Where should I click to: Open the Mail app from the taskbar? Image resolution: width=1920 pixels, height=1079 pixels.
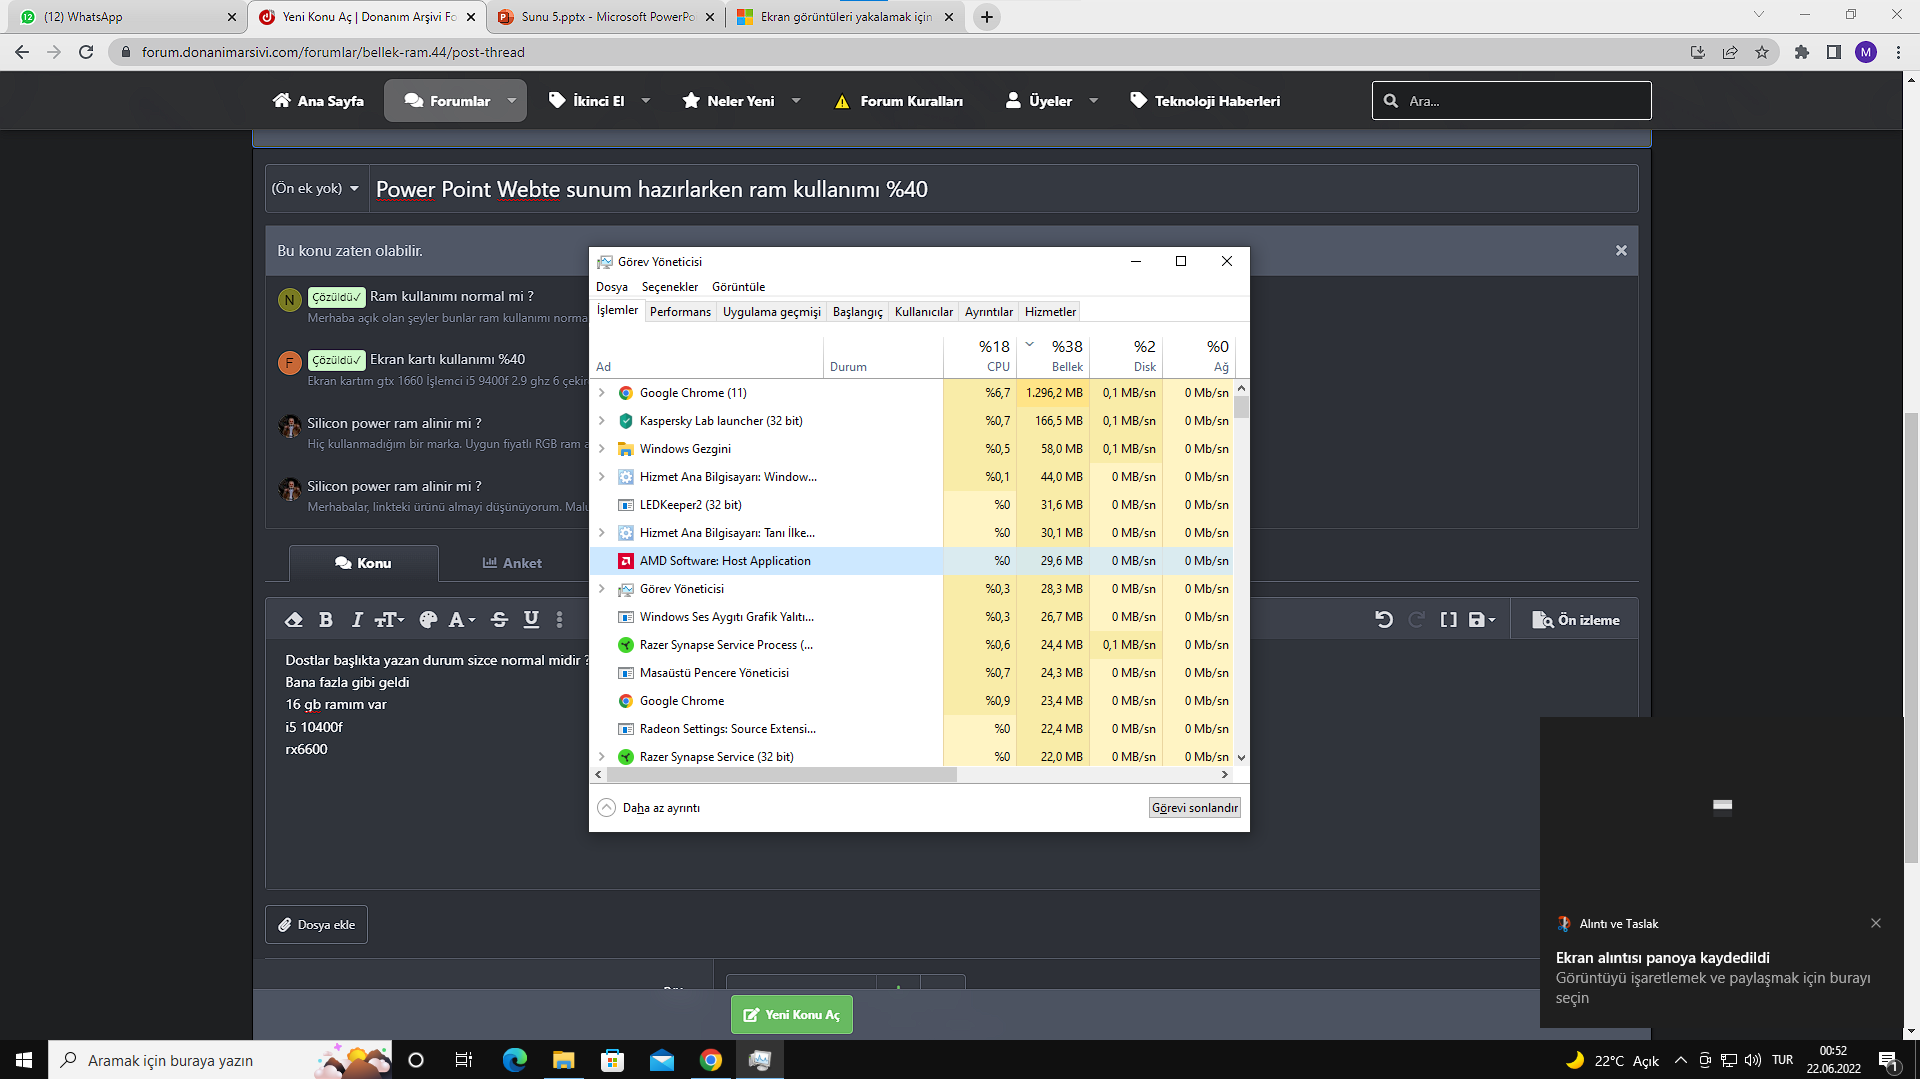(661, 1060)
